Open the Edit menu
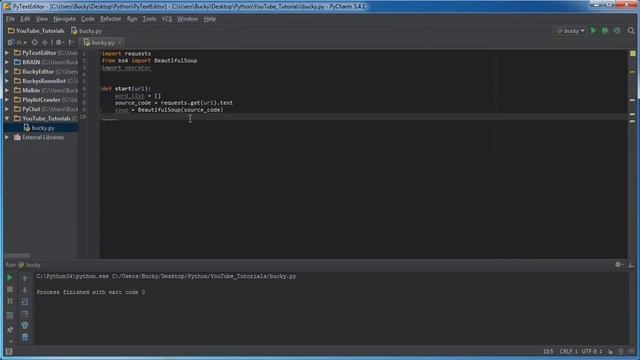Viewport: 640px width, 360px height. [x=25, y=19]
